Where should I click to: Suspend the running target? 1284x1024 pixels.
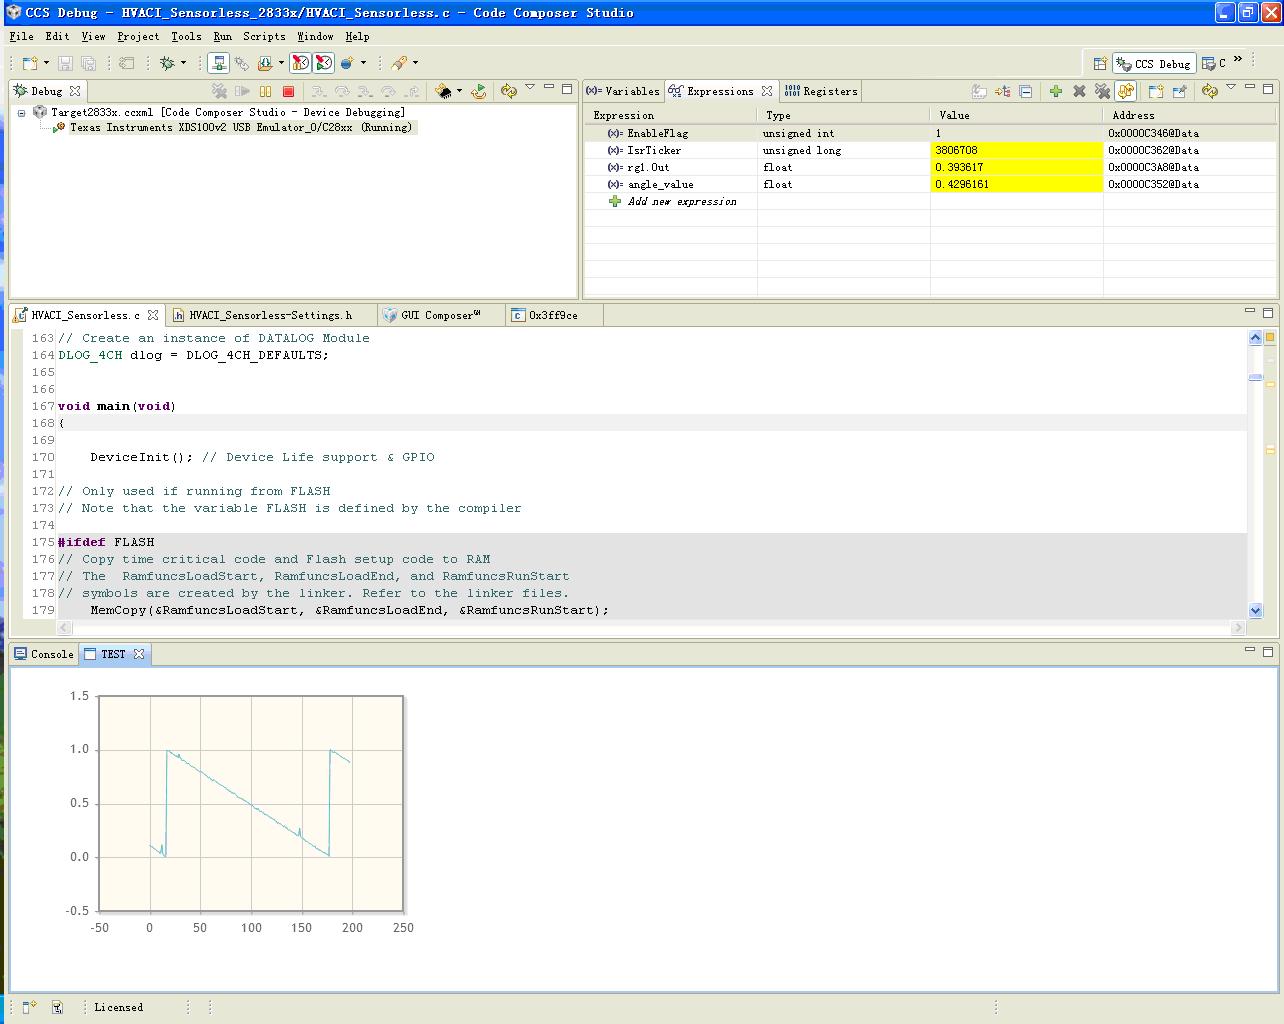coord(265,90)
